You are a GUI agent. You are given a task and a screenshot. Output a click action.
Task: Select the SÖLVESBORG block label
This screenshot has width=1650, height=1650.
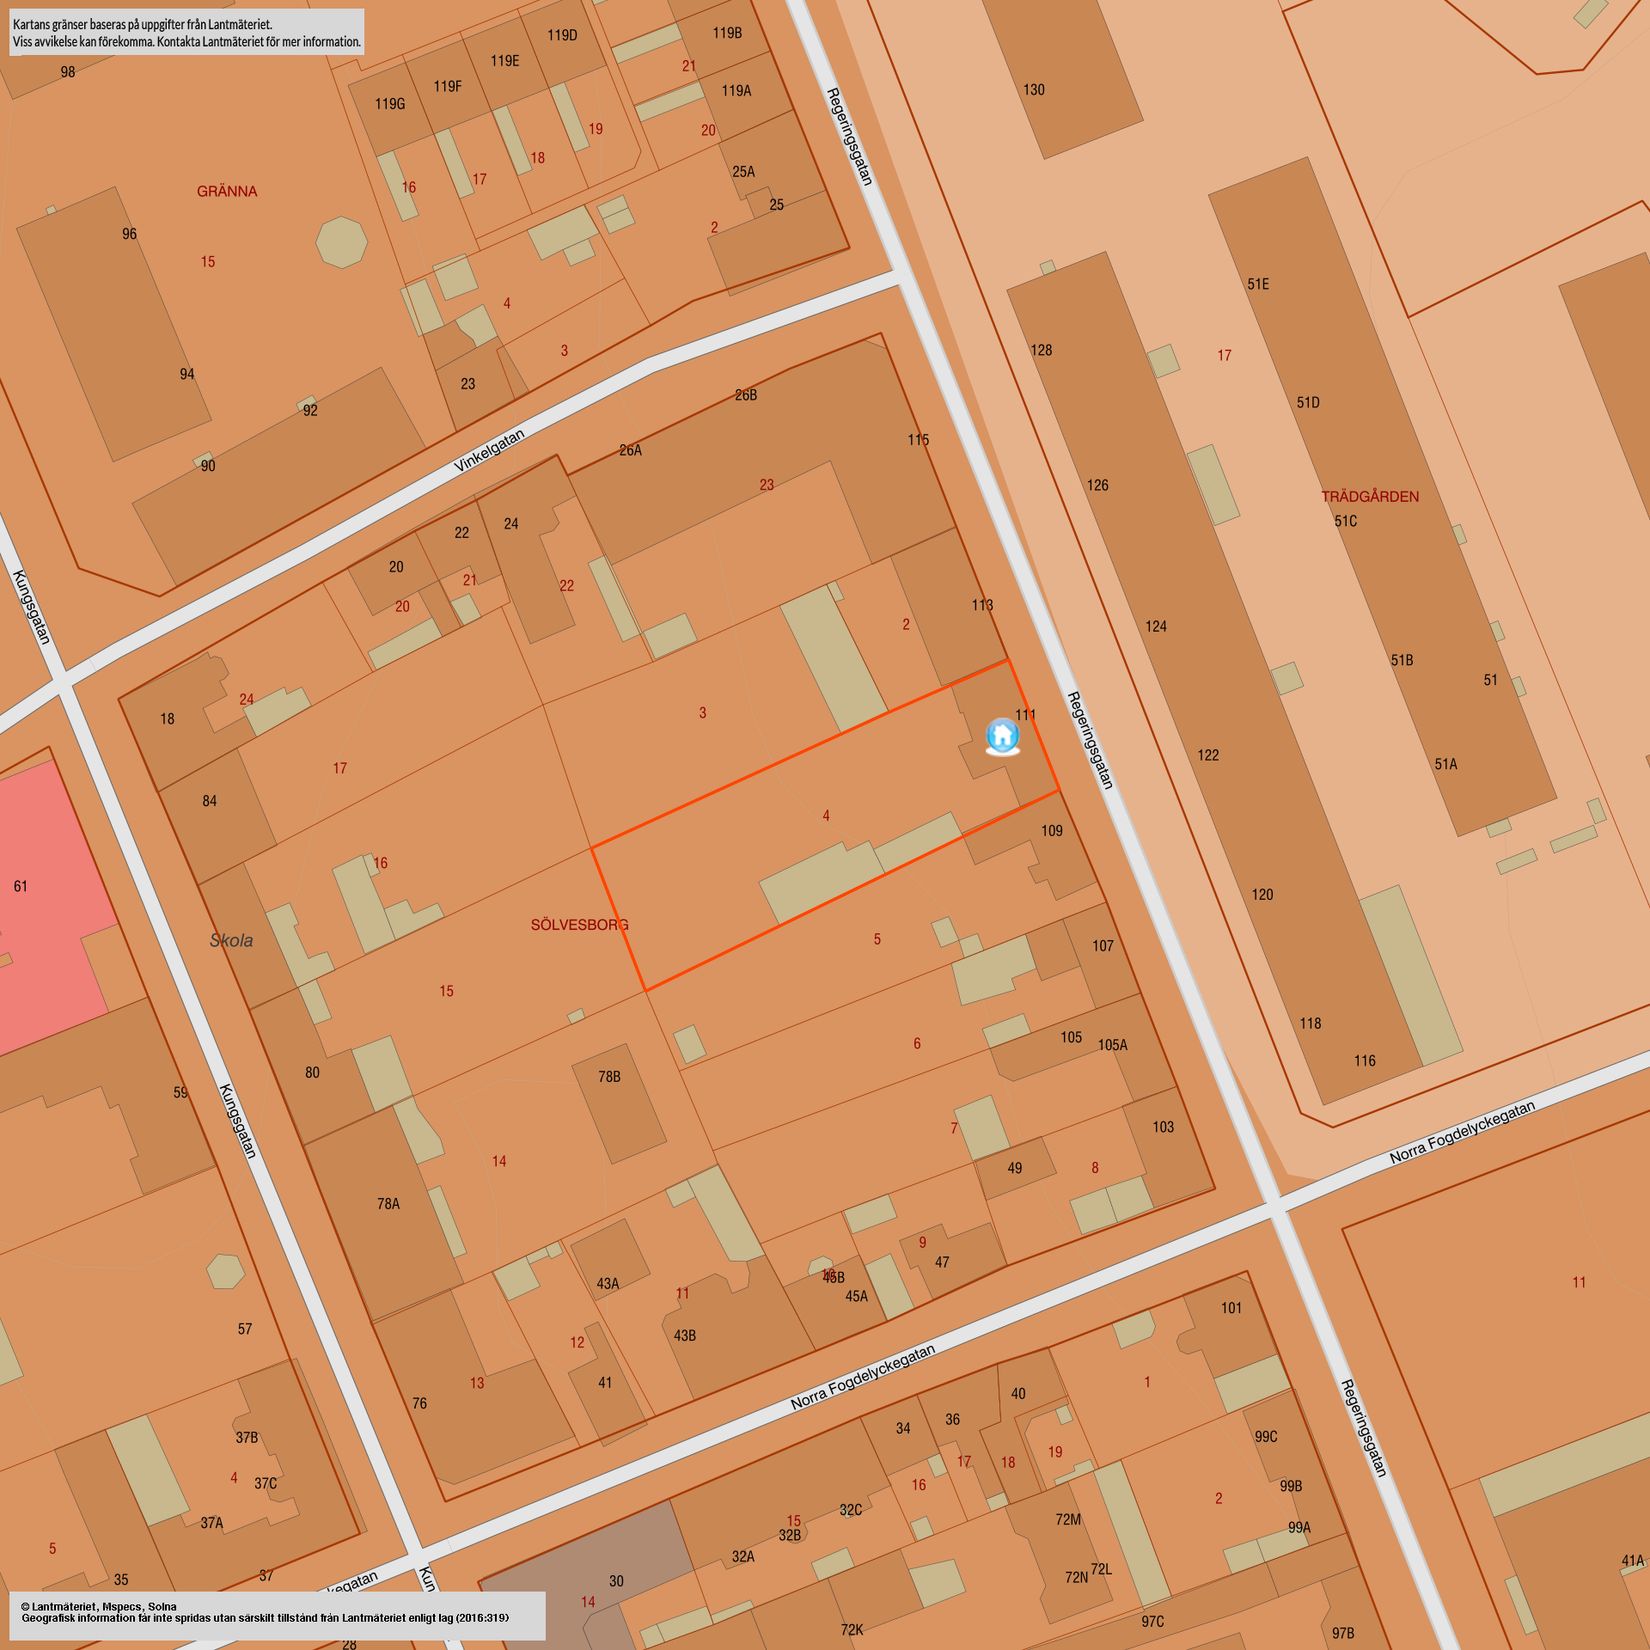tap(579, 925)
